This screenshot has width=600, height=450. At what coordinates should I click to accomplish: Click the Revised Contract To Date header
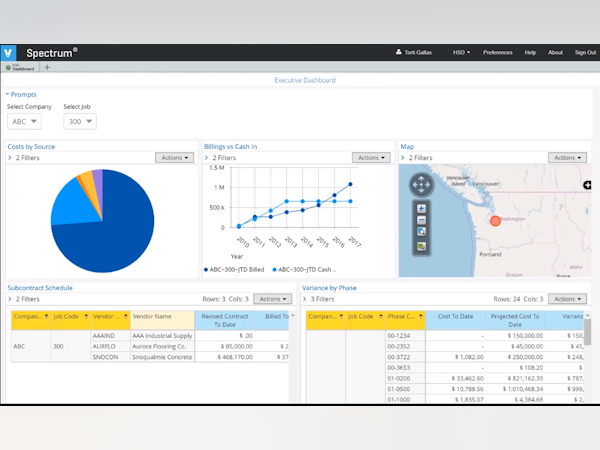tap(225, 320)
